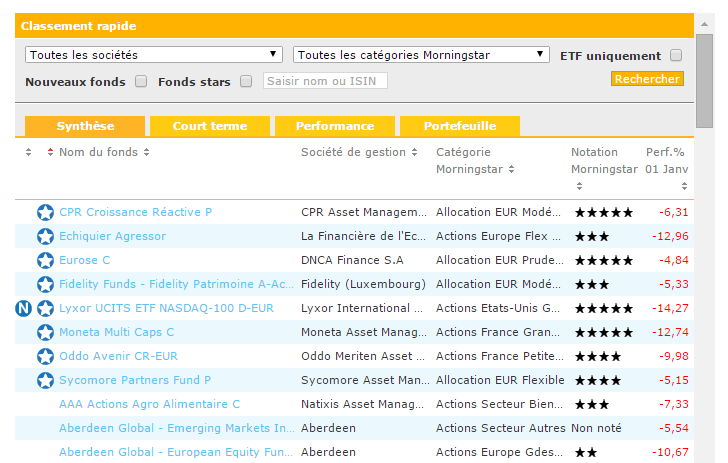Click the -12,96 performance value
This screenshot has width=728, height=463.
[670, 236]
